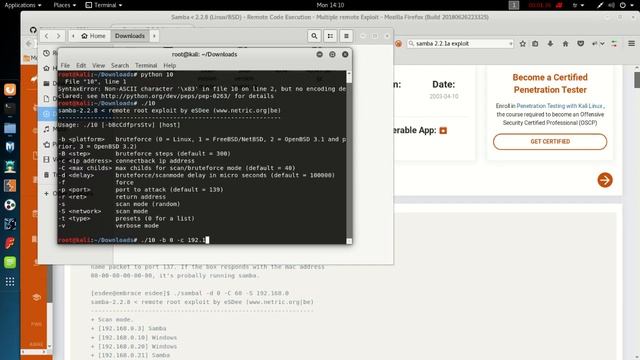640x360 pixels.
Task: Click 'Become a Certified Penetration Tester' heading
Action: pyautogui.click(x=550, y=83)
